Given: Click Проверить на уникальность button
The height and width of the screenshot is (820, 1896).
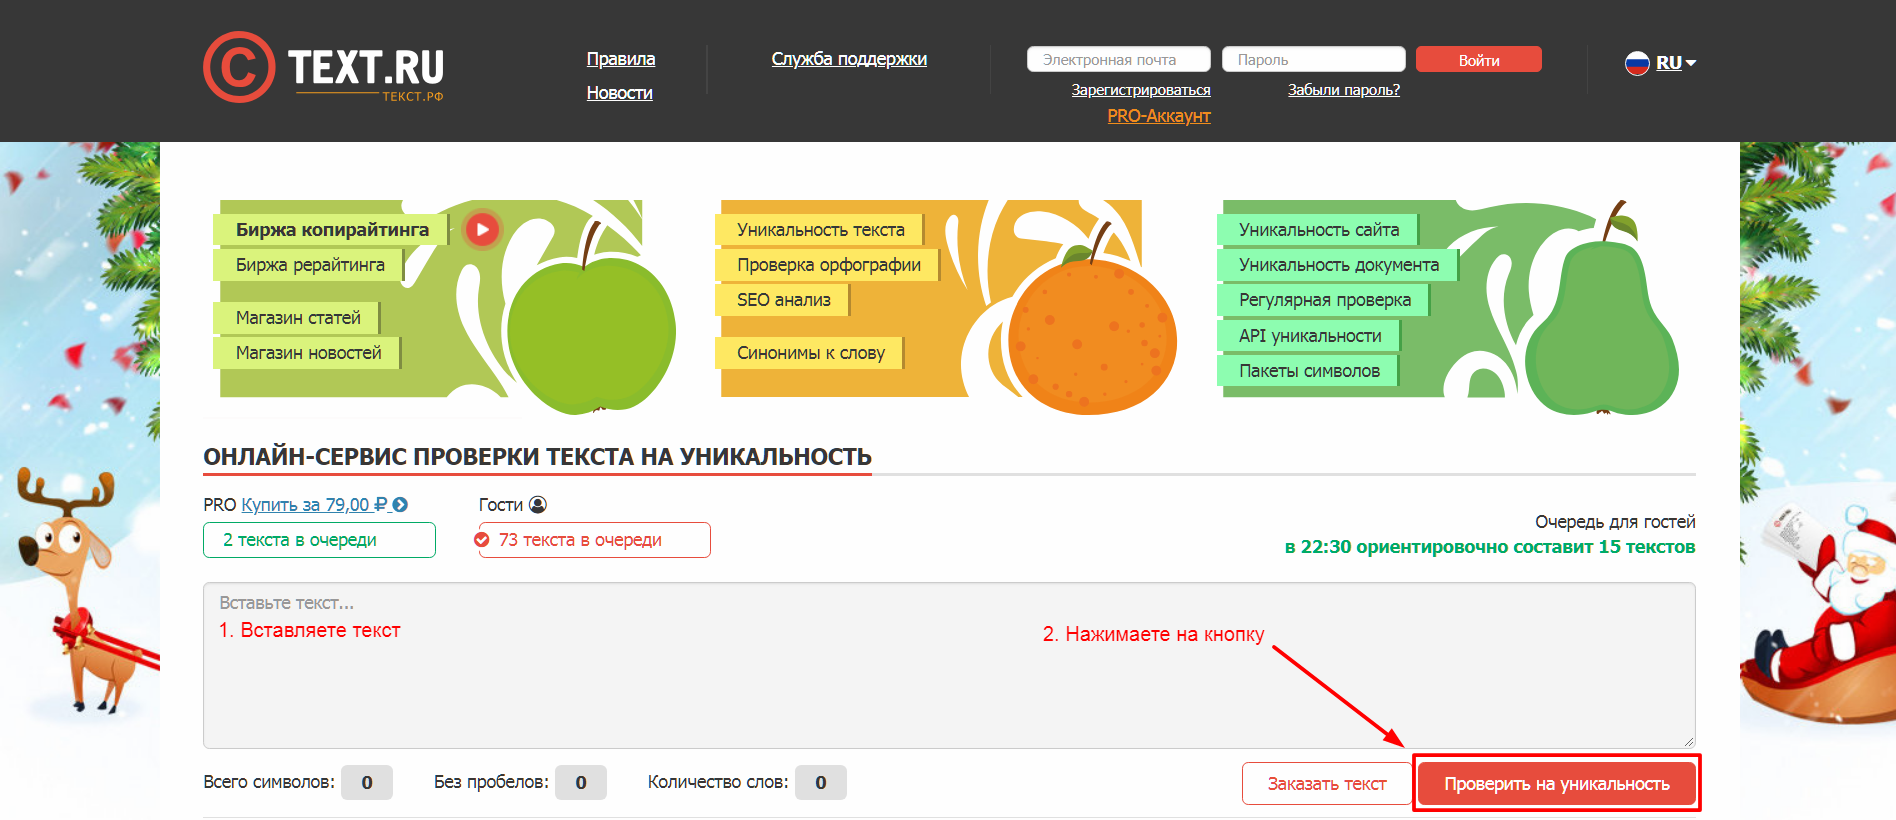Looking at the screenshot, I should (x=1557, y=784).
